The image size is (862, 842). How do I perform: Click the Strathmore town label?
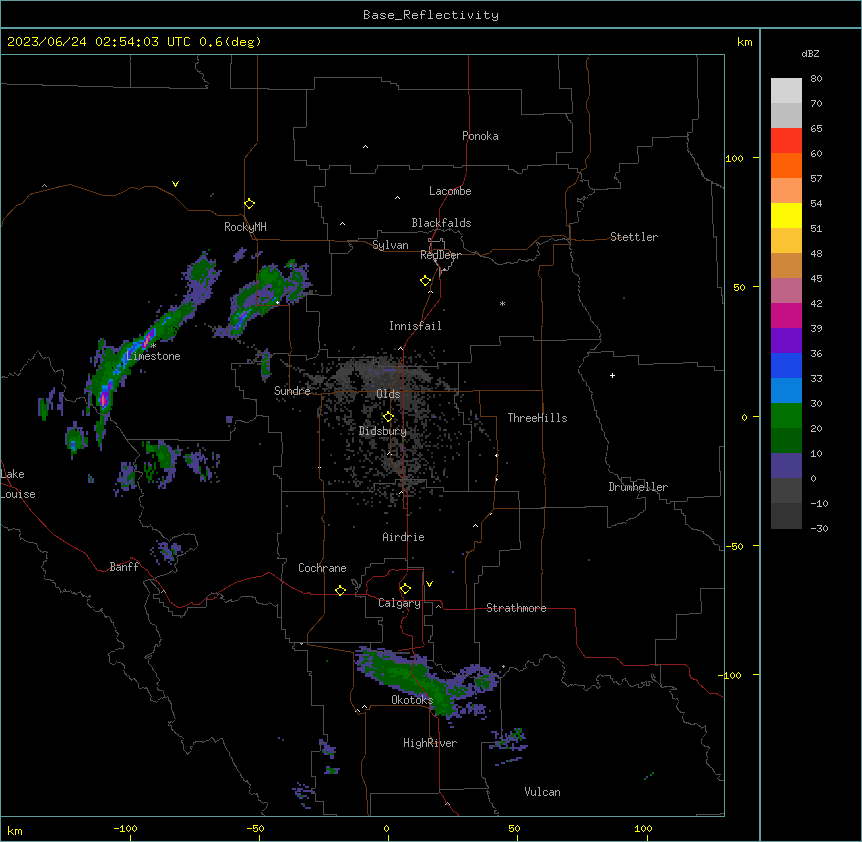click(516, 608)
